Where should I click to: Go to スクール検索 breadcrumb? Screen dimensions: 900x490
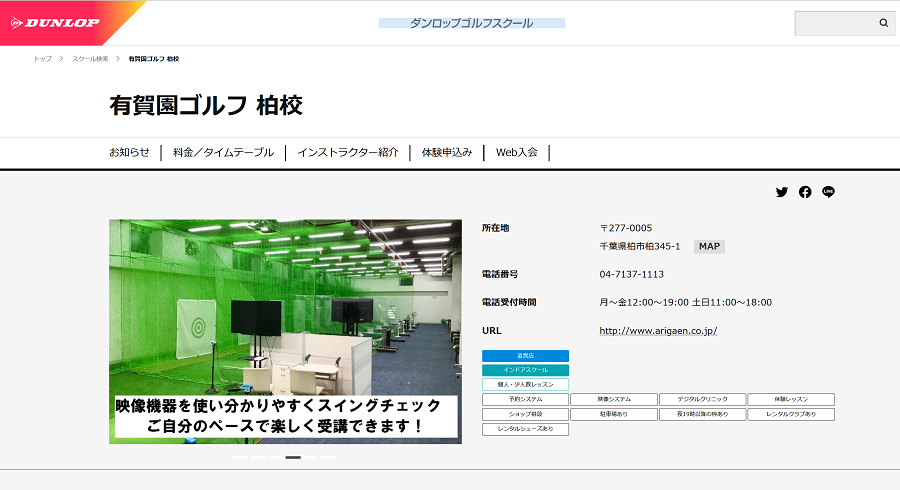coord(90,59)
